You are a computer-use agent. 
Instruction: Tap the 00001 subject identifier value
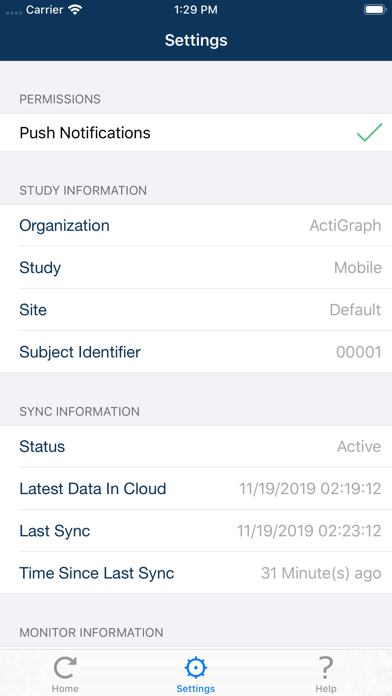point(359,352)
